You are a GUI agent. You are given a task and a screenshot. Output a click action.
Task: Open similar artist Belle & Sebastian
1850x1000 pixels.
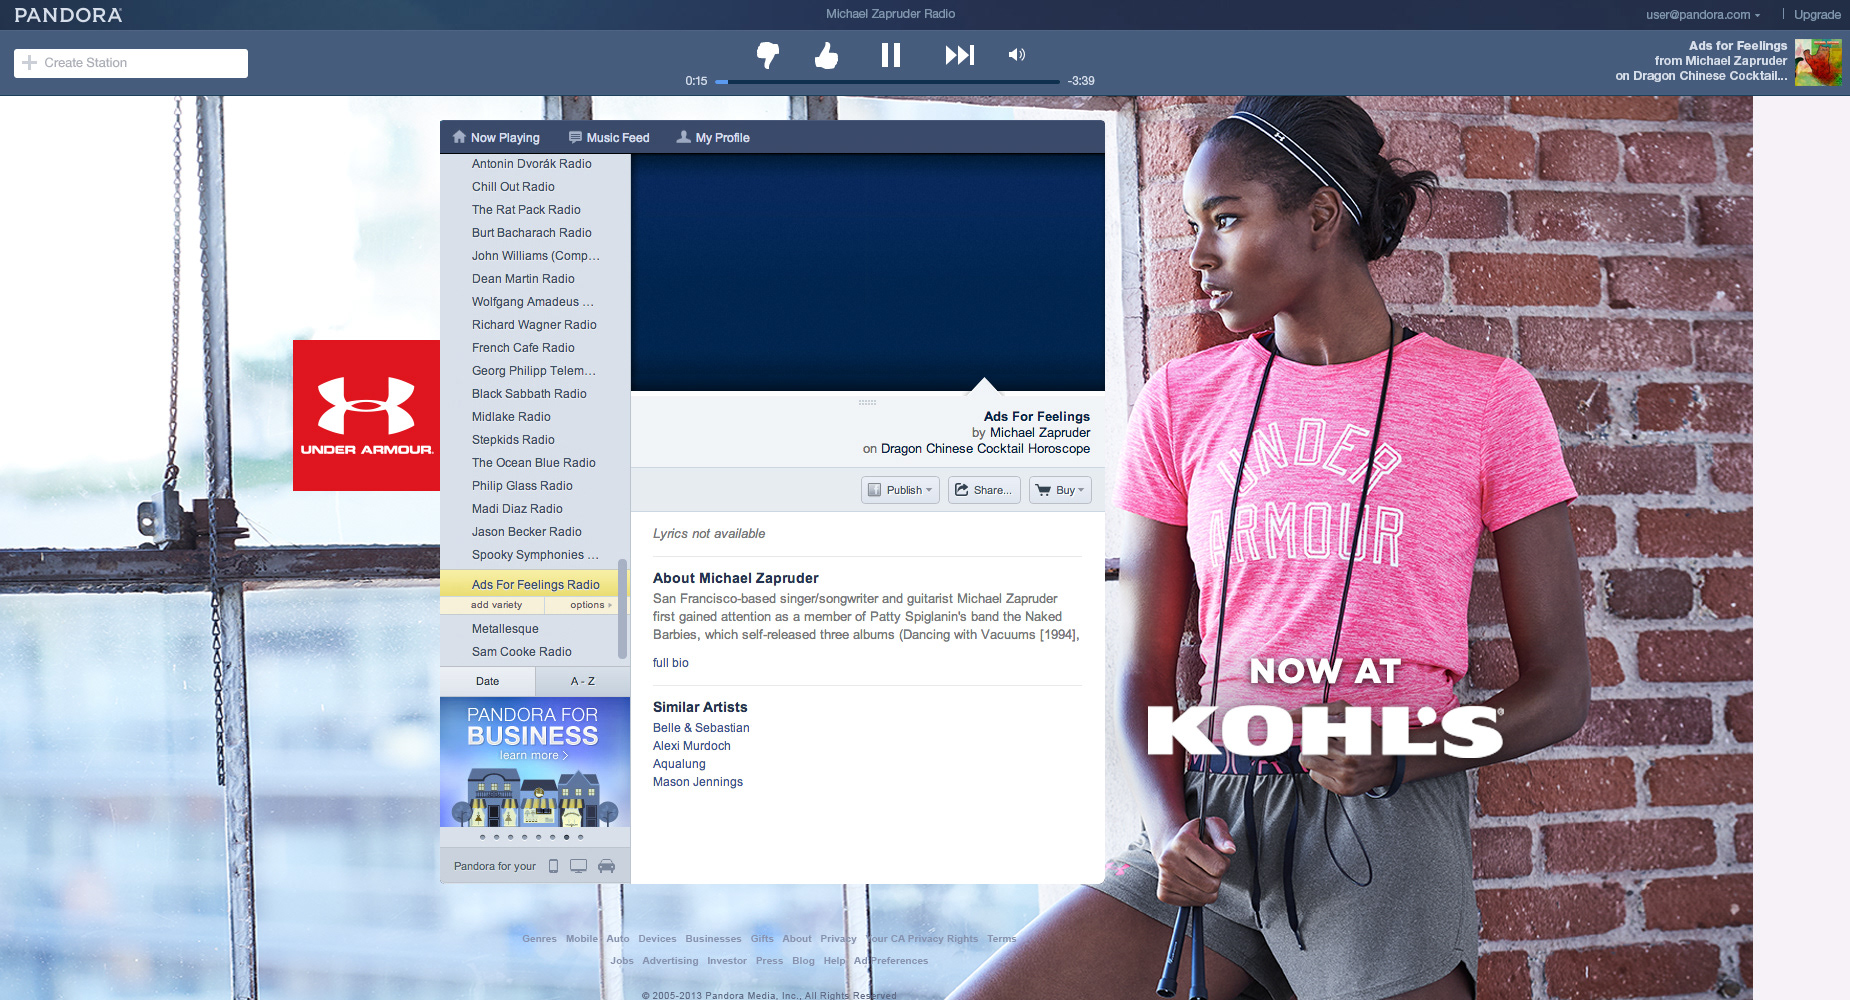coord(701,728)
